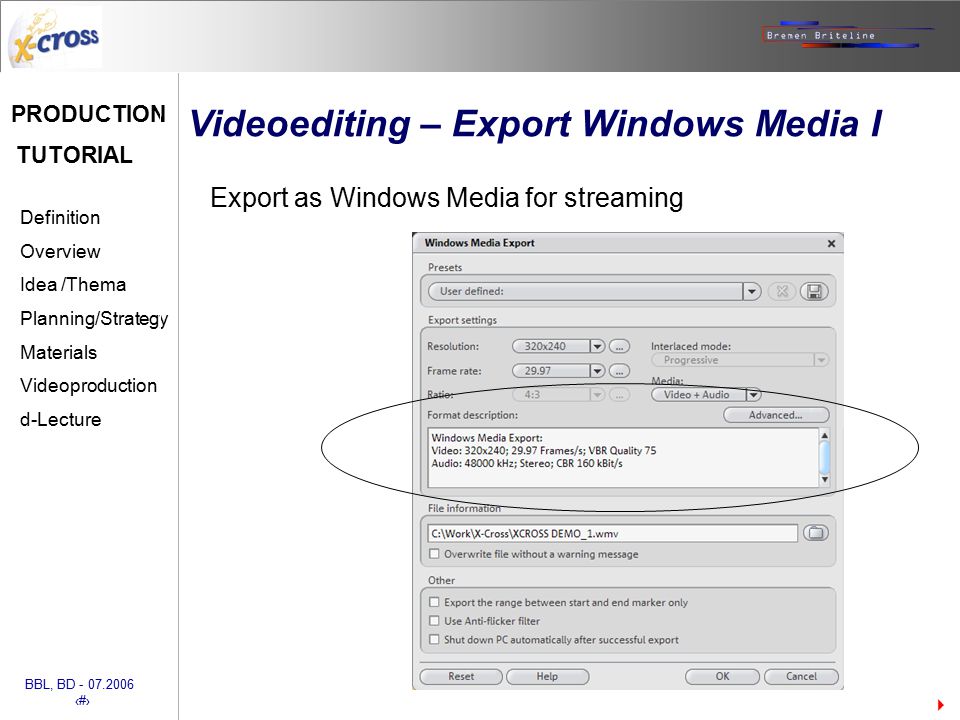Click the file path input field
Viewport: 960px width, 720px height.
click(612, 533)
